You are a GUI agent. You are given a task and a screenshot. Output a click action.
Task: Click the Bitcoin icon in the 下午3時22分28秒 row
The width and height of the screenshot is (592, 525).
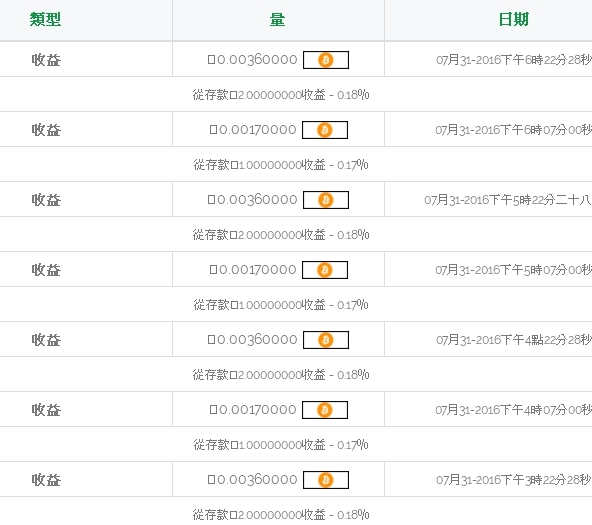pos(326,480)
